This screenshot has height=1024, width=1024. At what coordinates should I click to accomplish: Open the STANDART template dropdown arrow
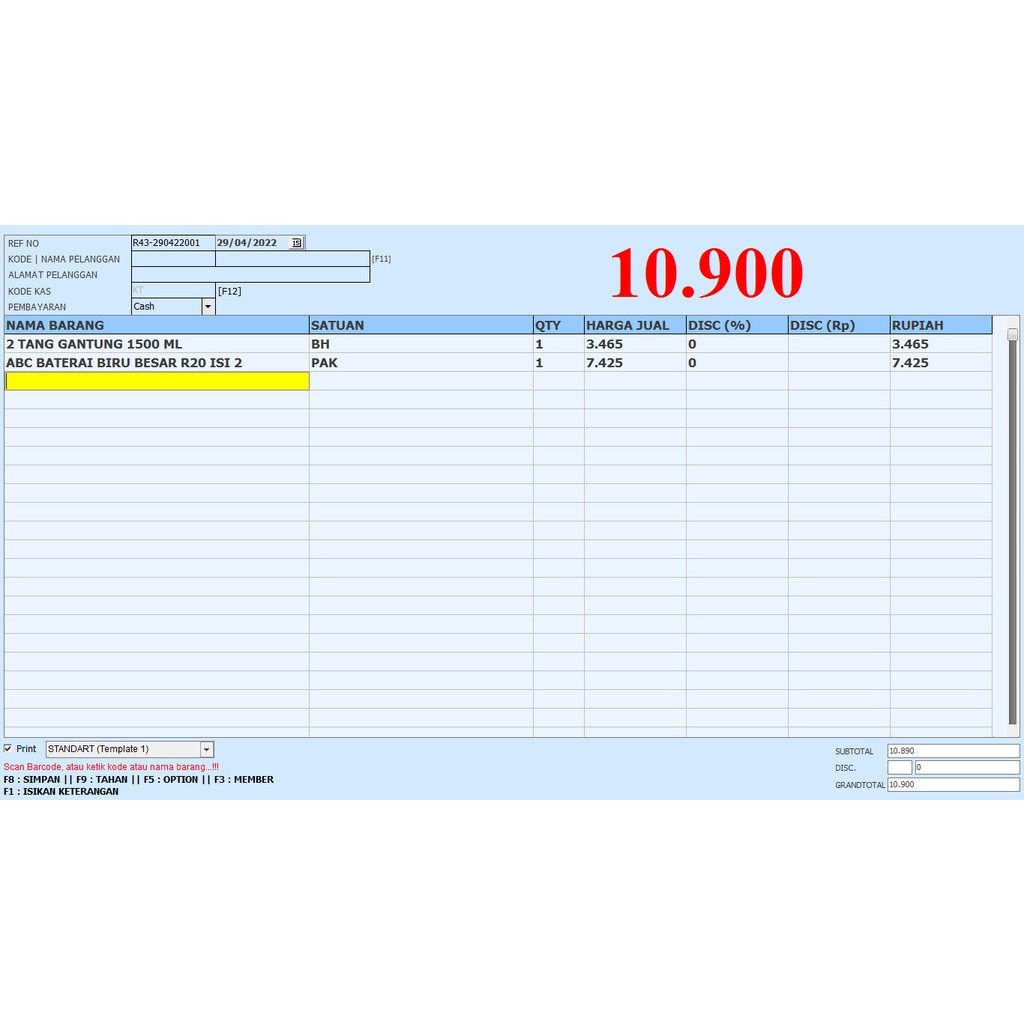tap(206, 749)
